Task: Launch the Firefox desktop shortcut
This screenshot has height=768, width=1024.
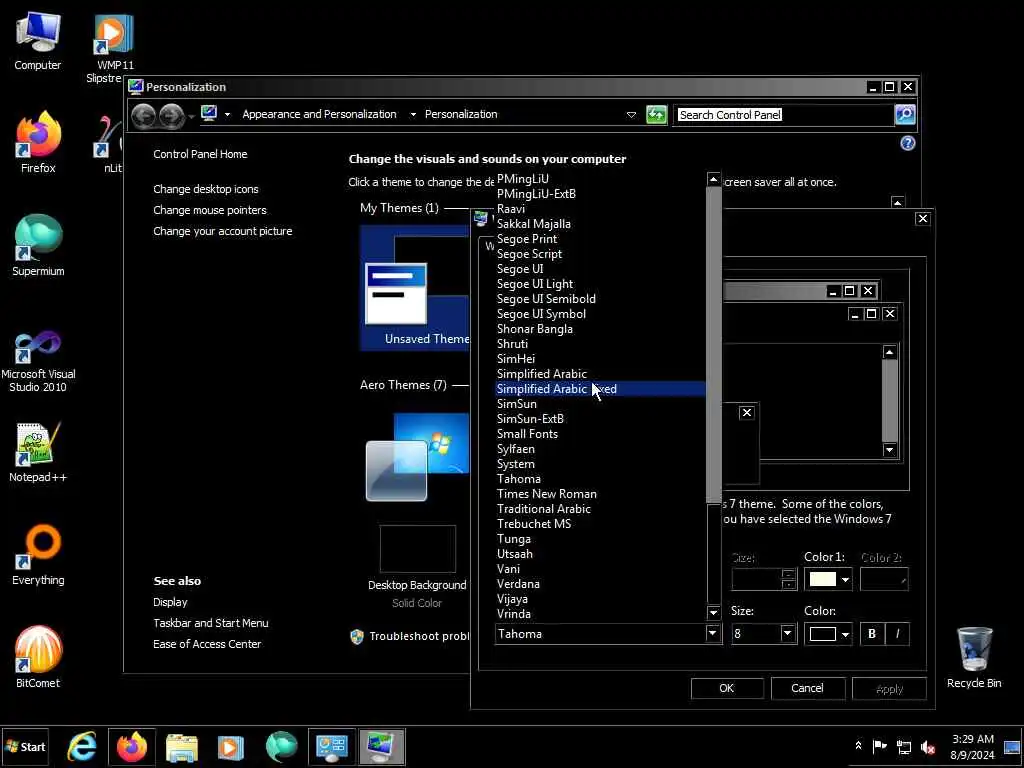Action: tap(38, 142)
